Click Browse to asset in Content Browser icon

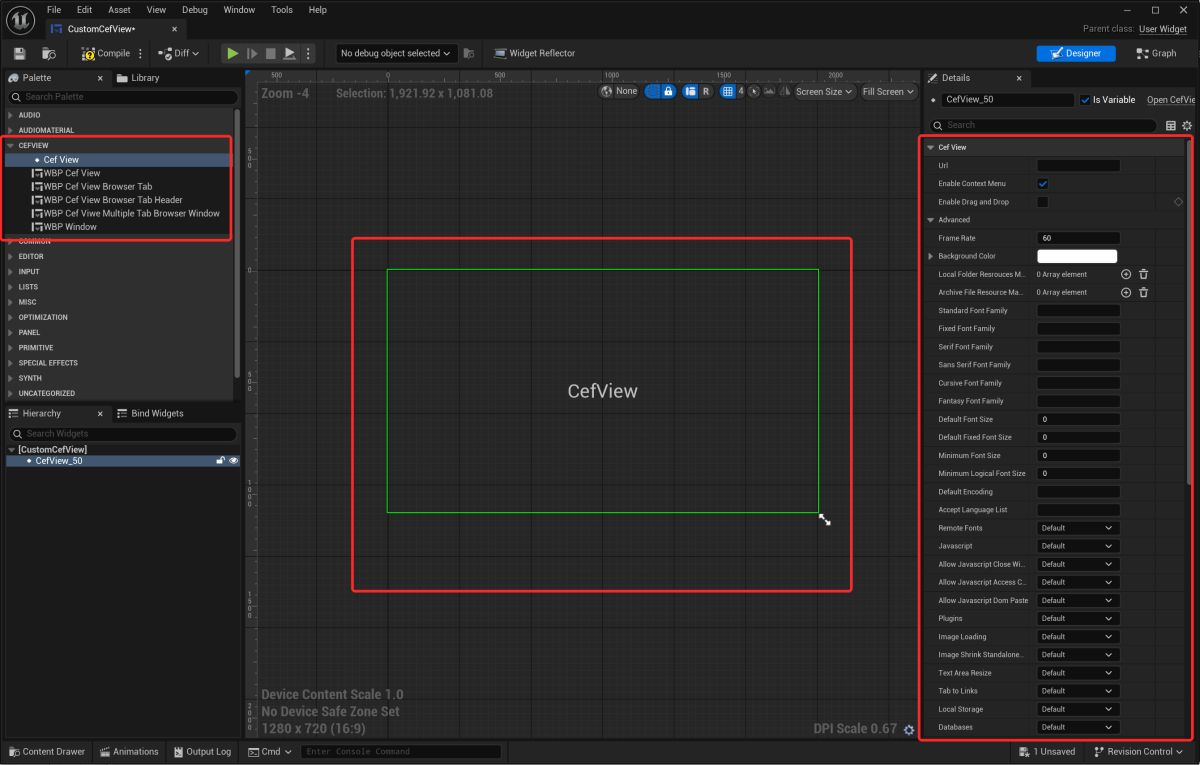pos(49,53)
